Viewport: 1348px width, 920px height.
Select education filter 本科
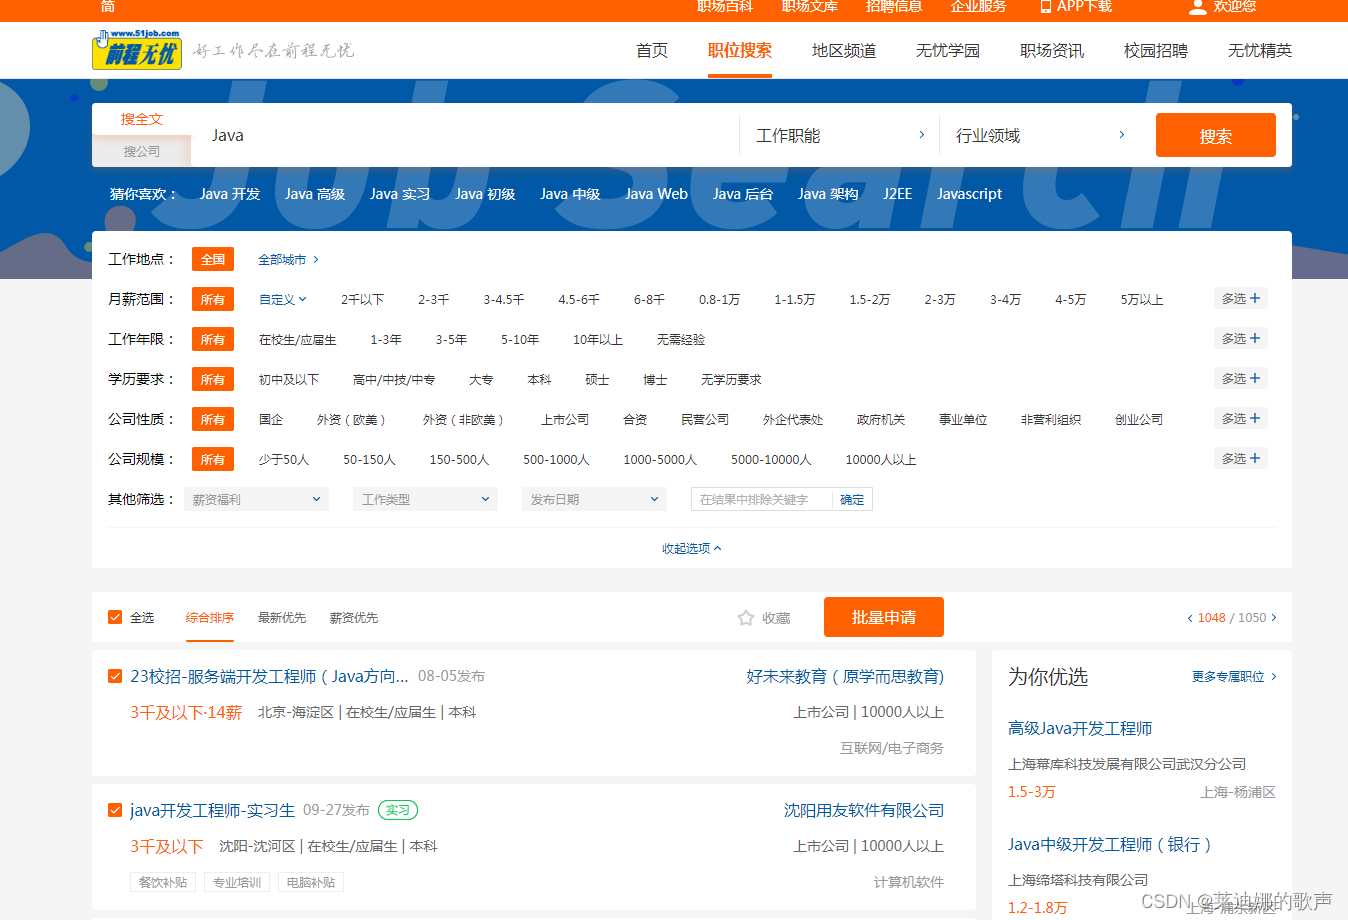[x=539, y=379]
